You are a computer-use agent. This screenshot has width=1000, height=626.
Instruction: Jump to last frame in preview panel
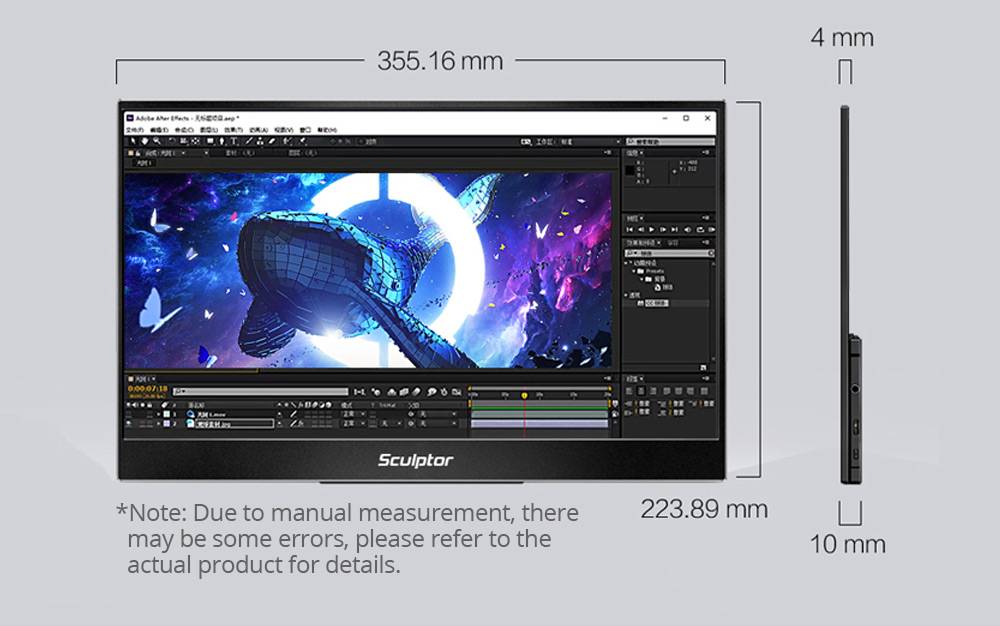[x=674, y=229]
